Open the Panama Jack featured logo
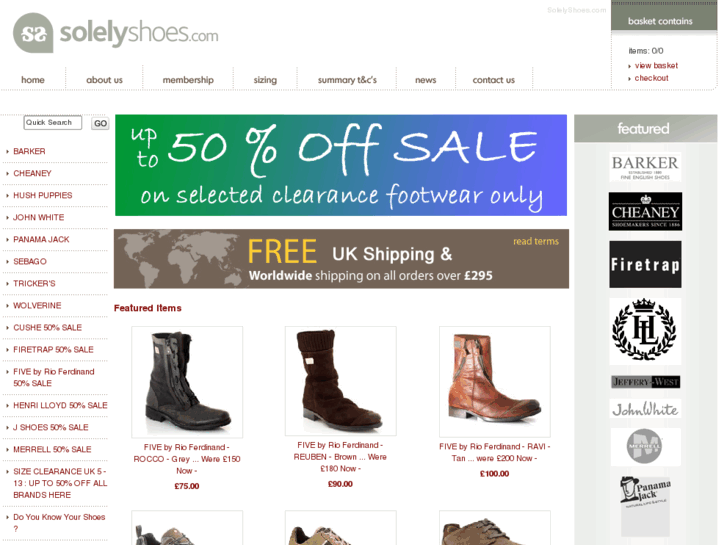Screen dimensions: 727x545 [645, 506]
